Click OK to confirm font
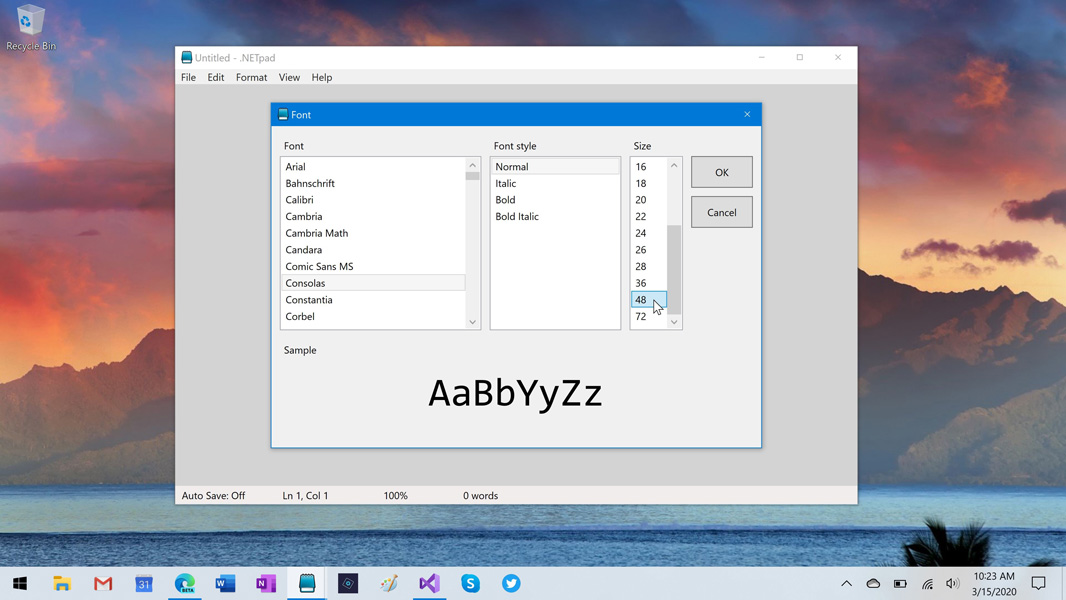This screenshot has height=600, width=1066. tap(721, 172)
